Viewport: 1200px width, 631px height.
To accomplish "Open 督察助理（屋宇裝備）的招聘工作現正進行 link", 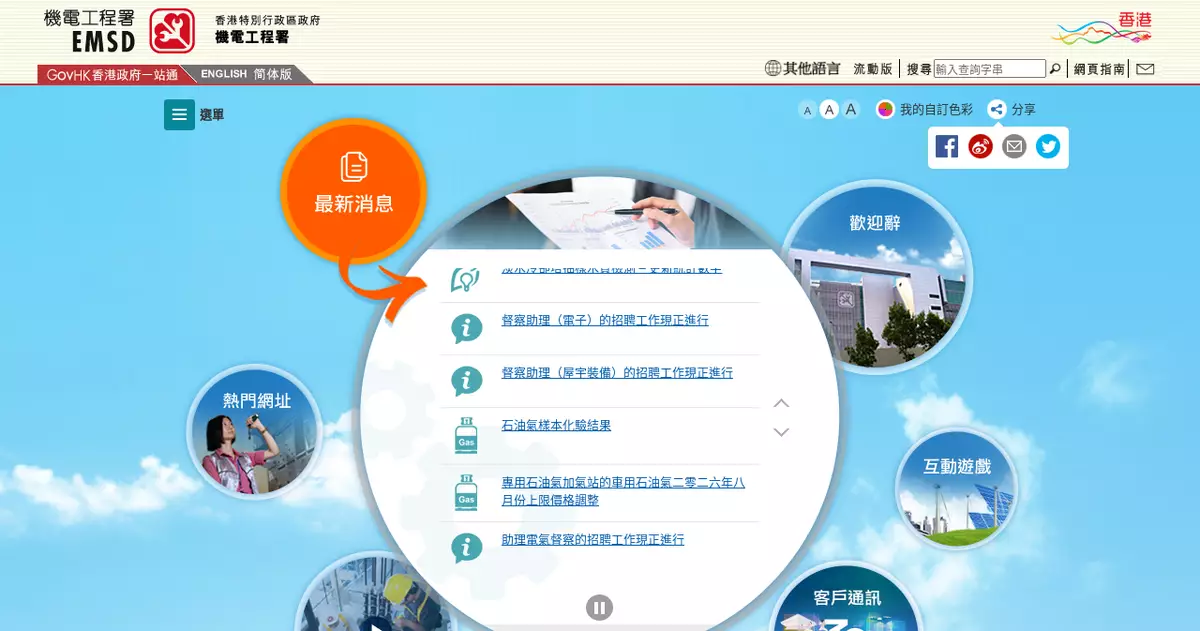I will [x=617, y=372].
